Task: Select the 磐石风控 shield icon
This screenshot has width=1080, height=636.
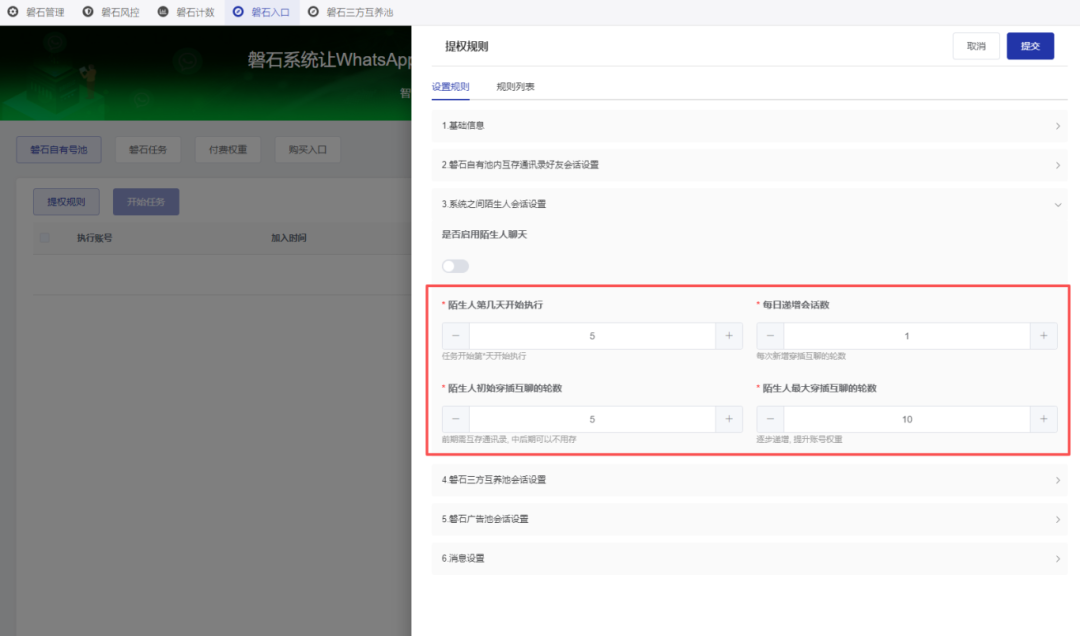Action: [86, 11]
